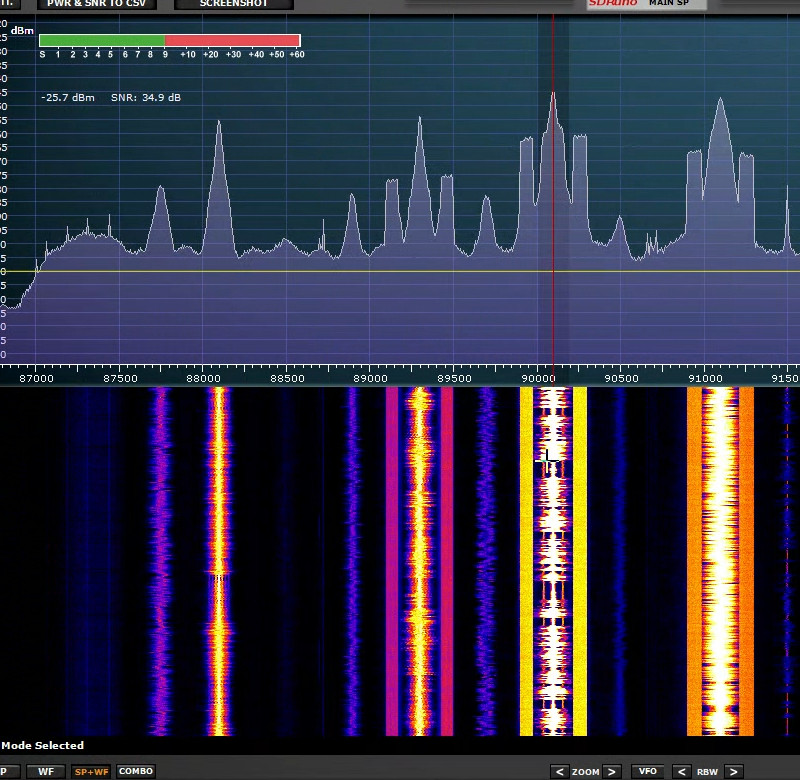Click the S-meter signal strength bar

(170, 40)
